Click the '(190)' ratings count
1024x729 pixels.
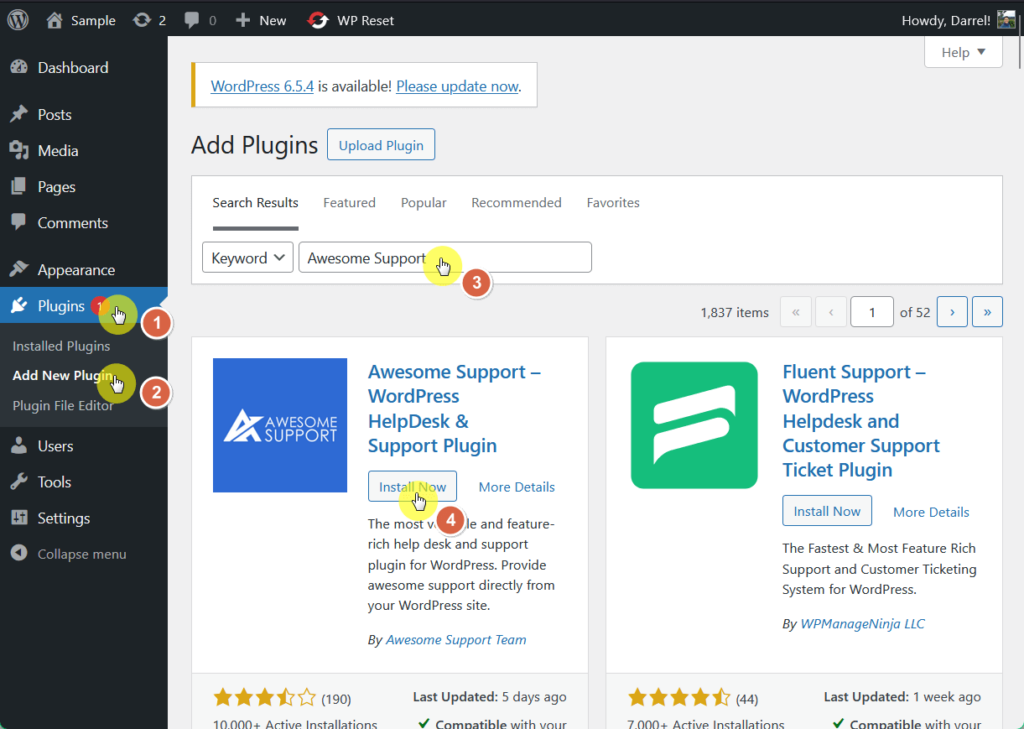(x=336, y=699)
